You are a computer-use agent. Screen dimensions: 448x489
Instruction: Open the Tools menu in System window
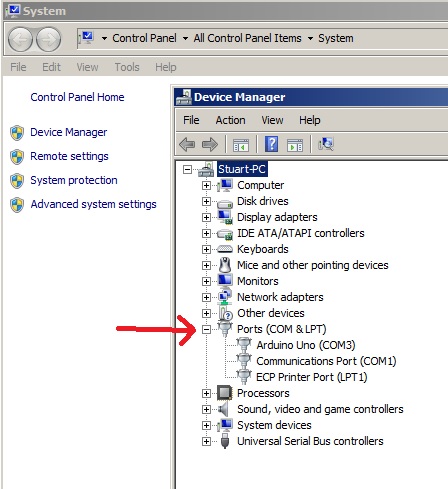click(x=127, y=67)
